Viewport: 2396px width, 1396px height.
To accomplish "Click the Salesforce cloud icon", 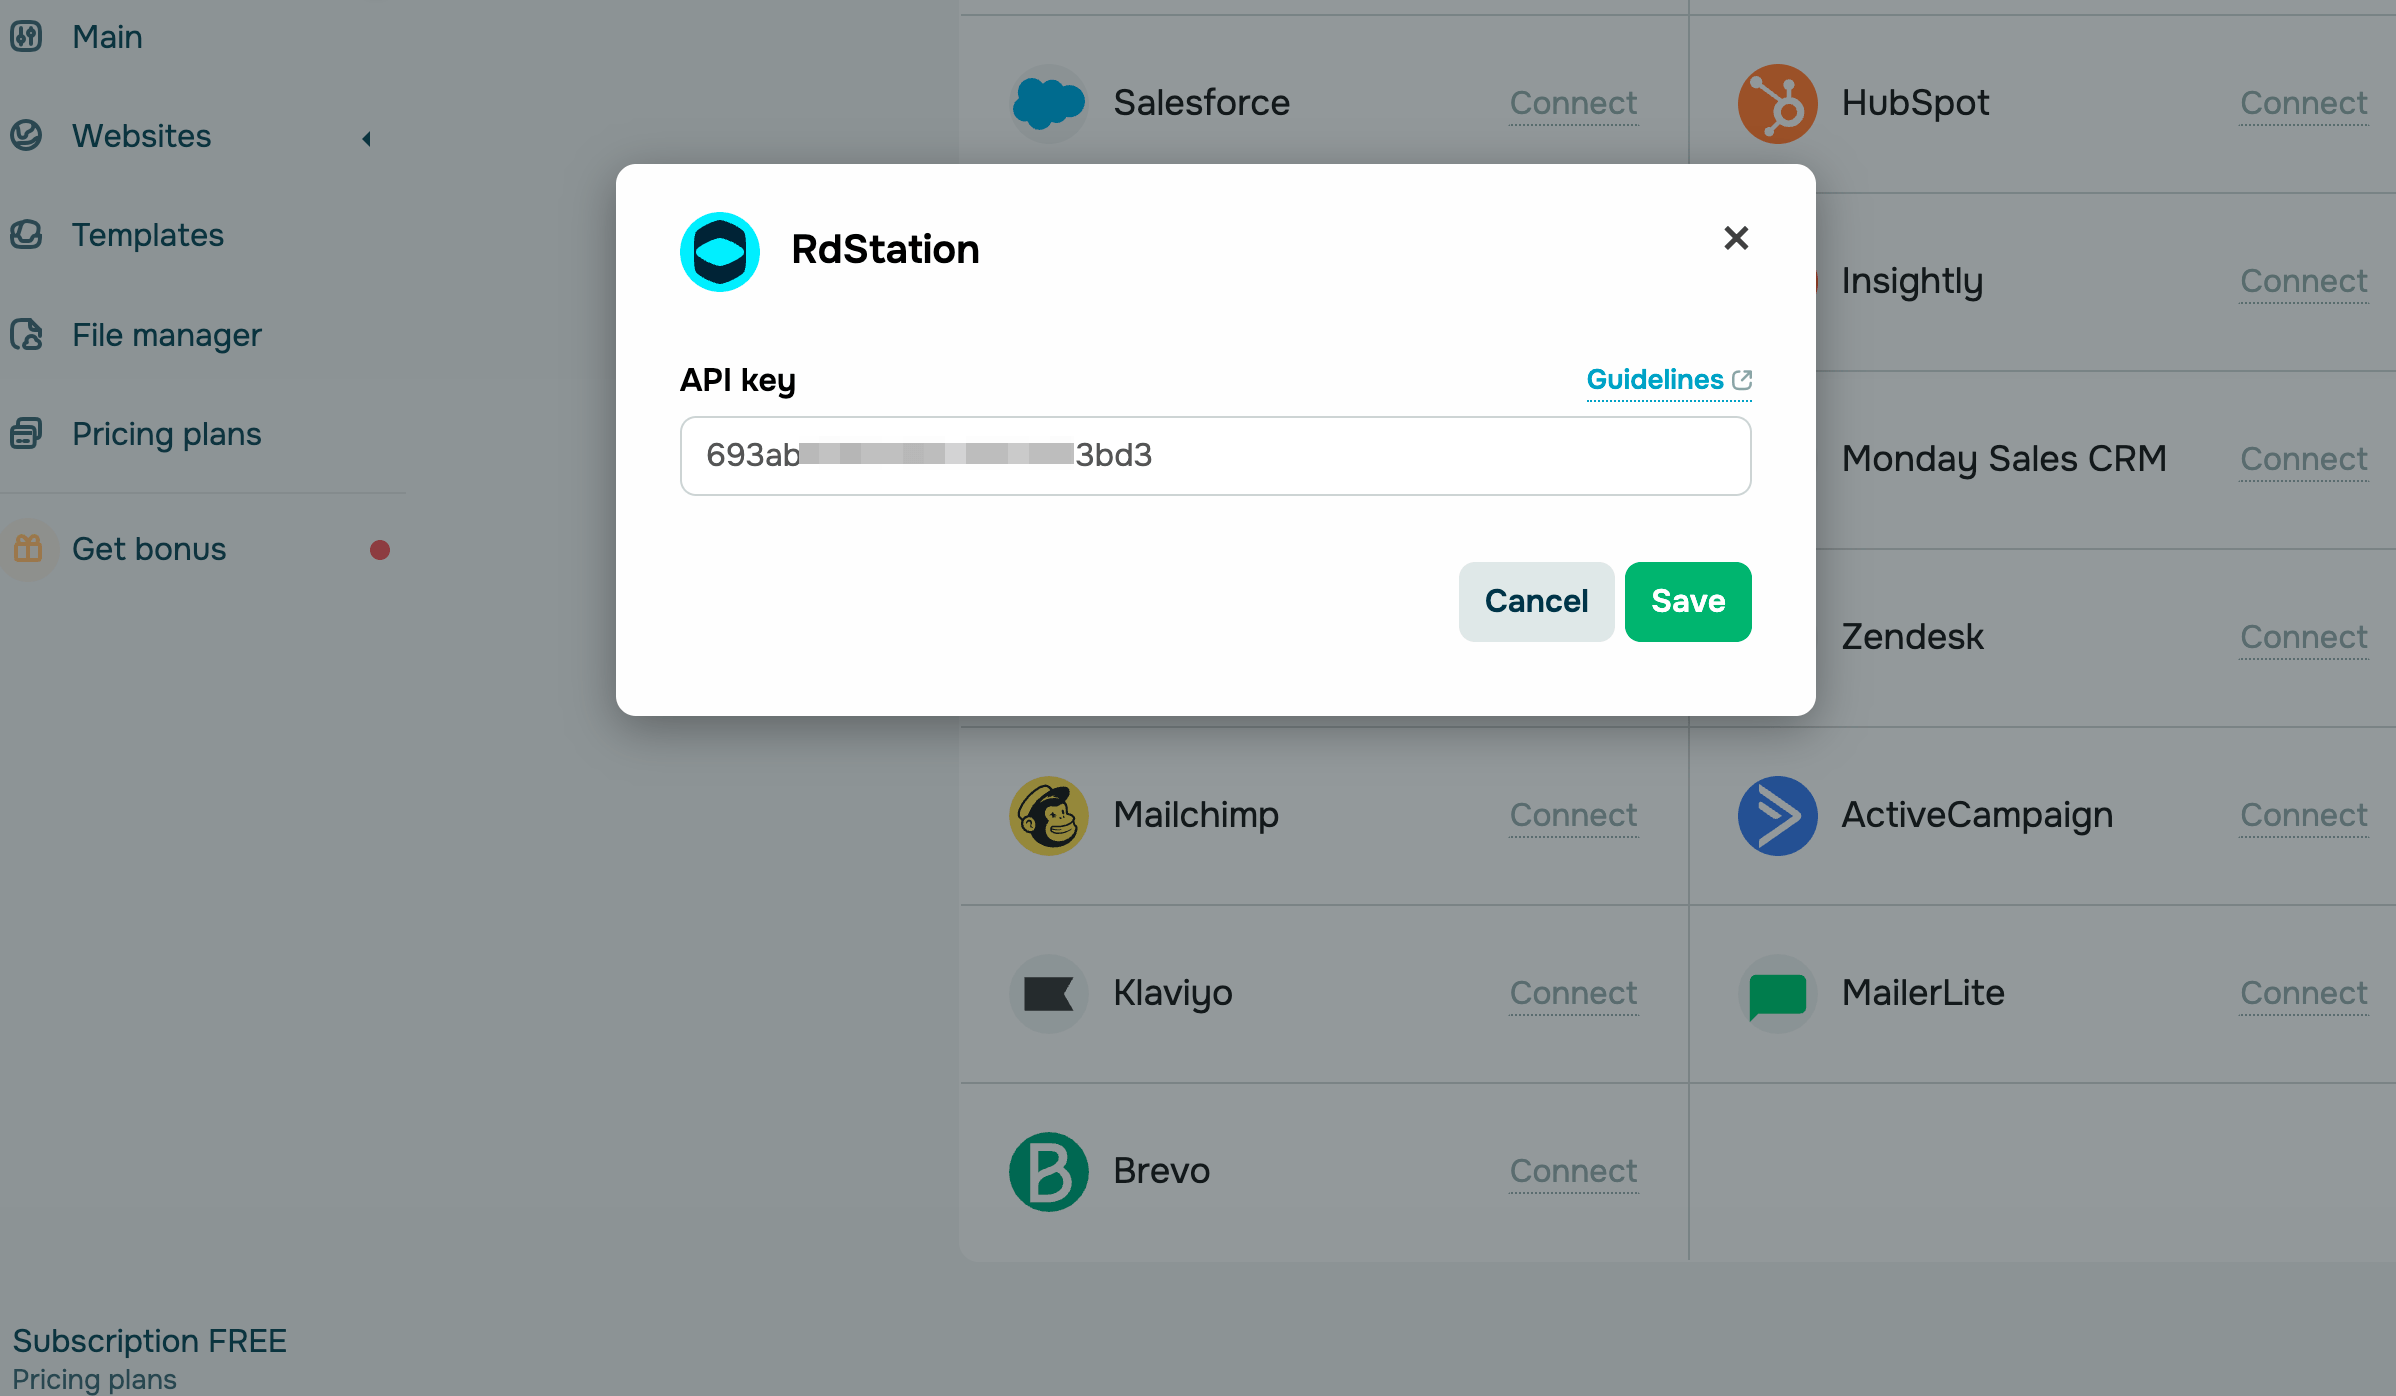I will point(1048,103).
